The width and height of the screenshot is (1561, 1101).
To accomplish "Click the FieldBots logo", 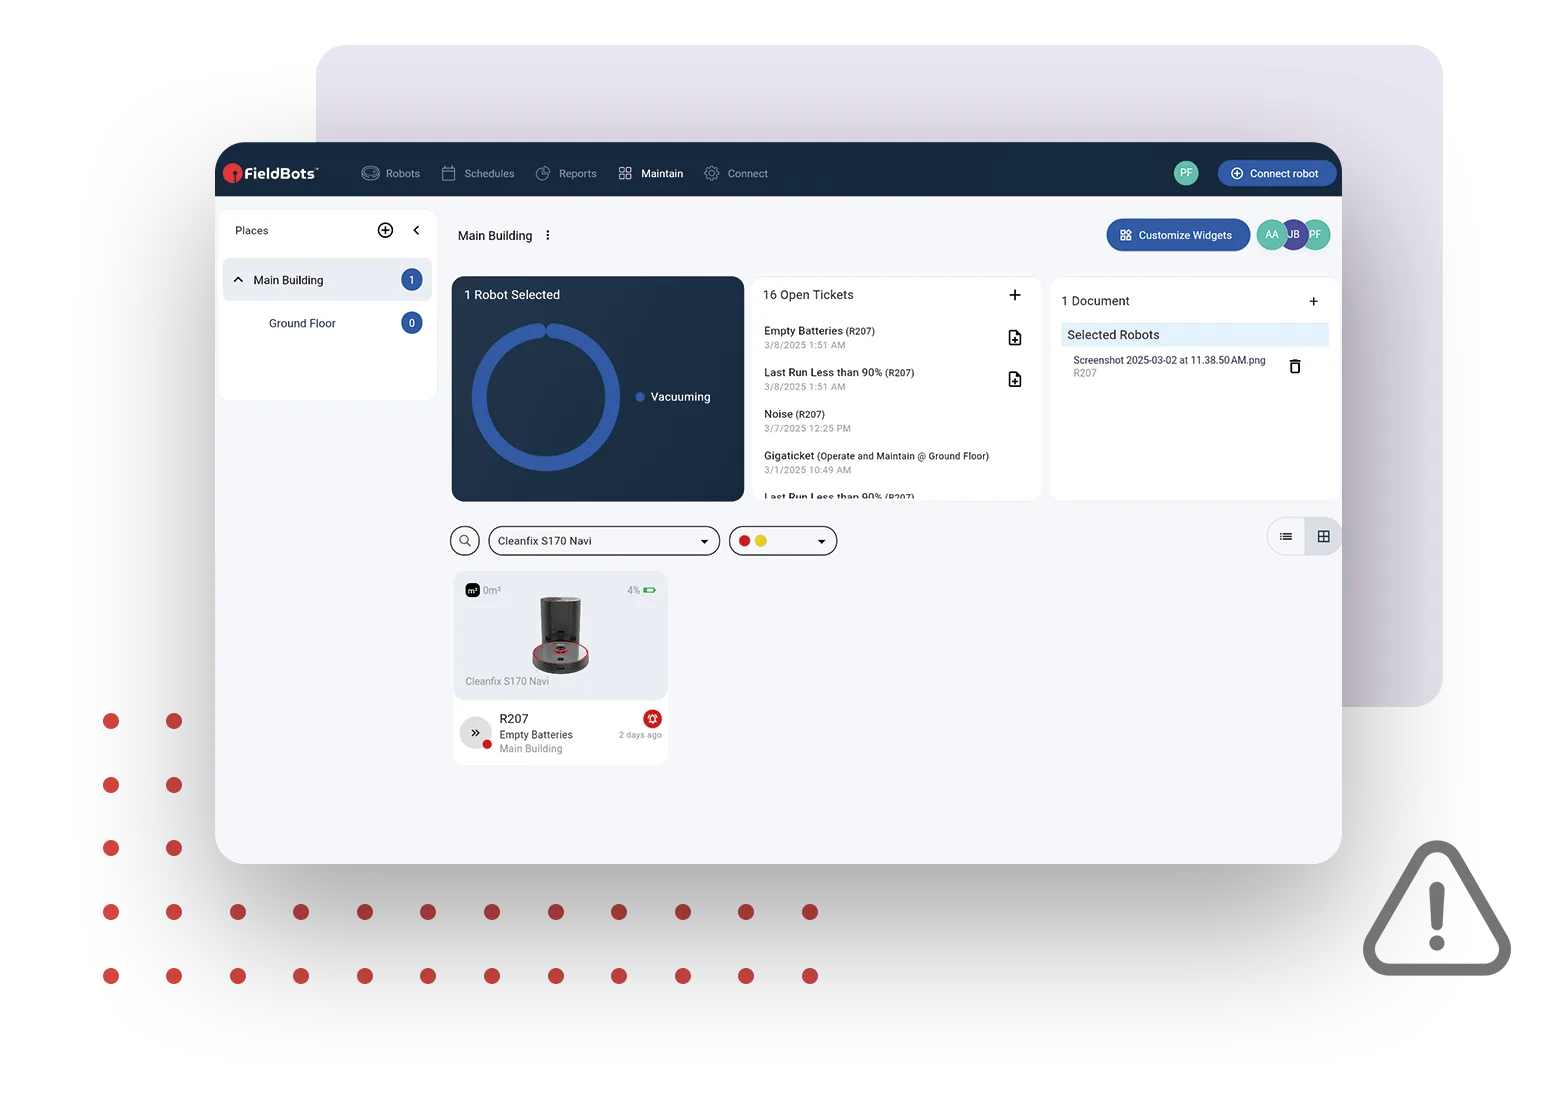I will tap(271, 173).
